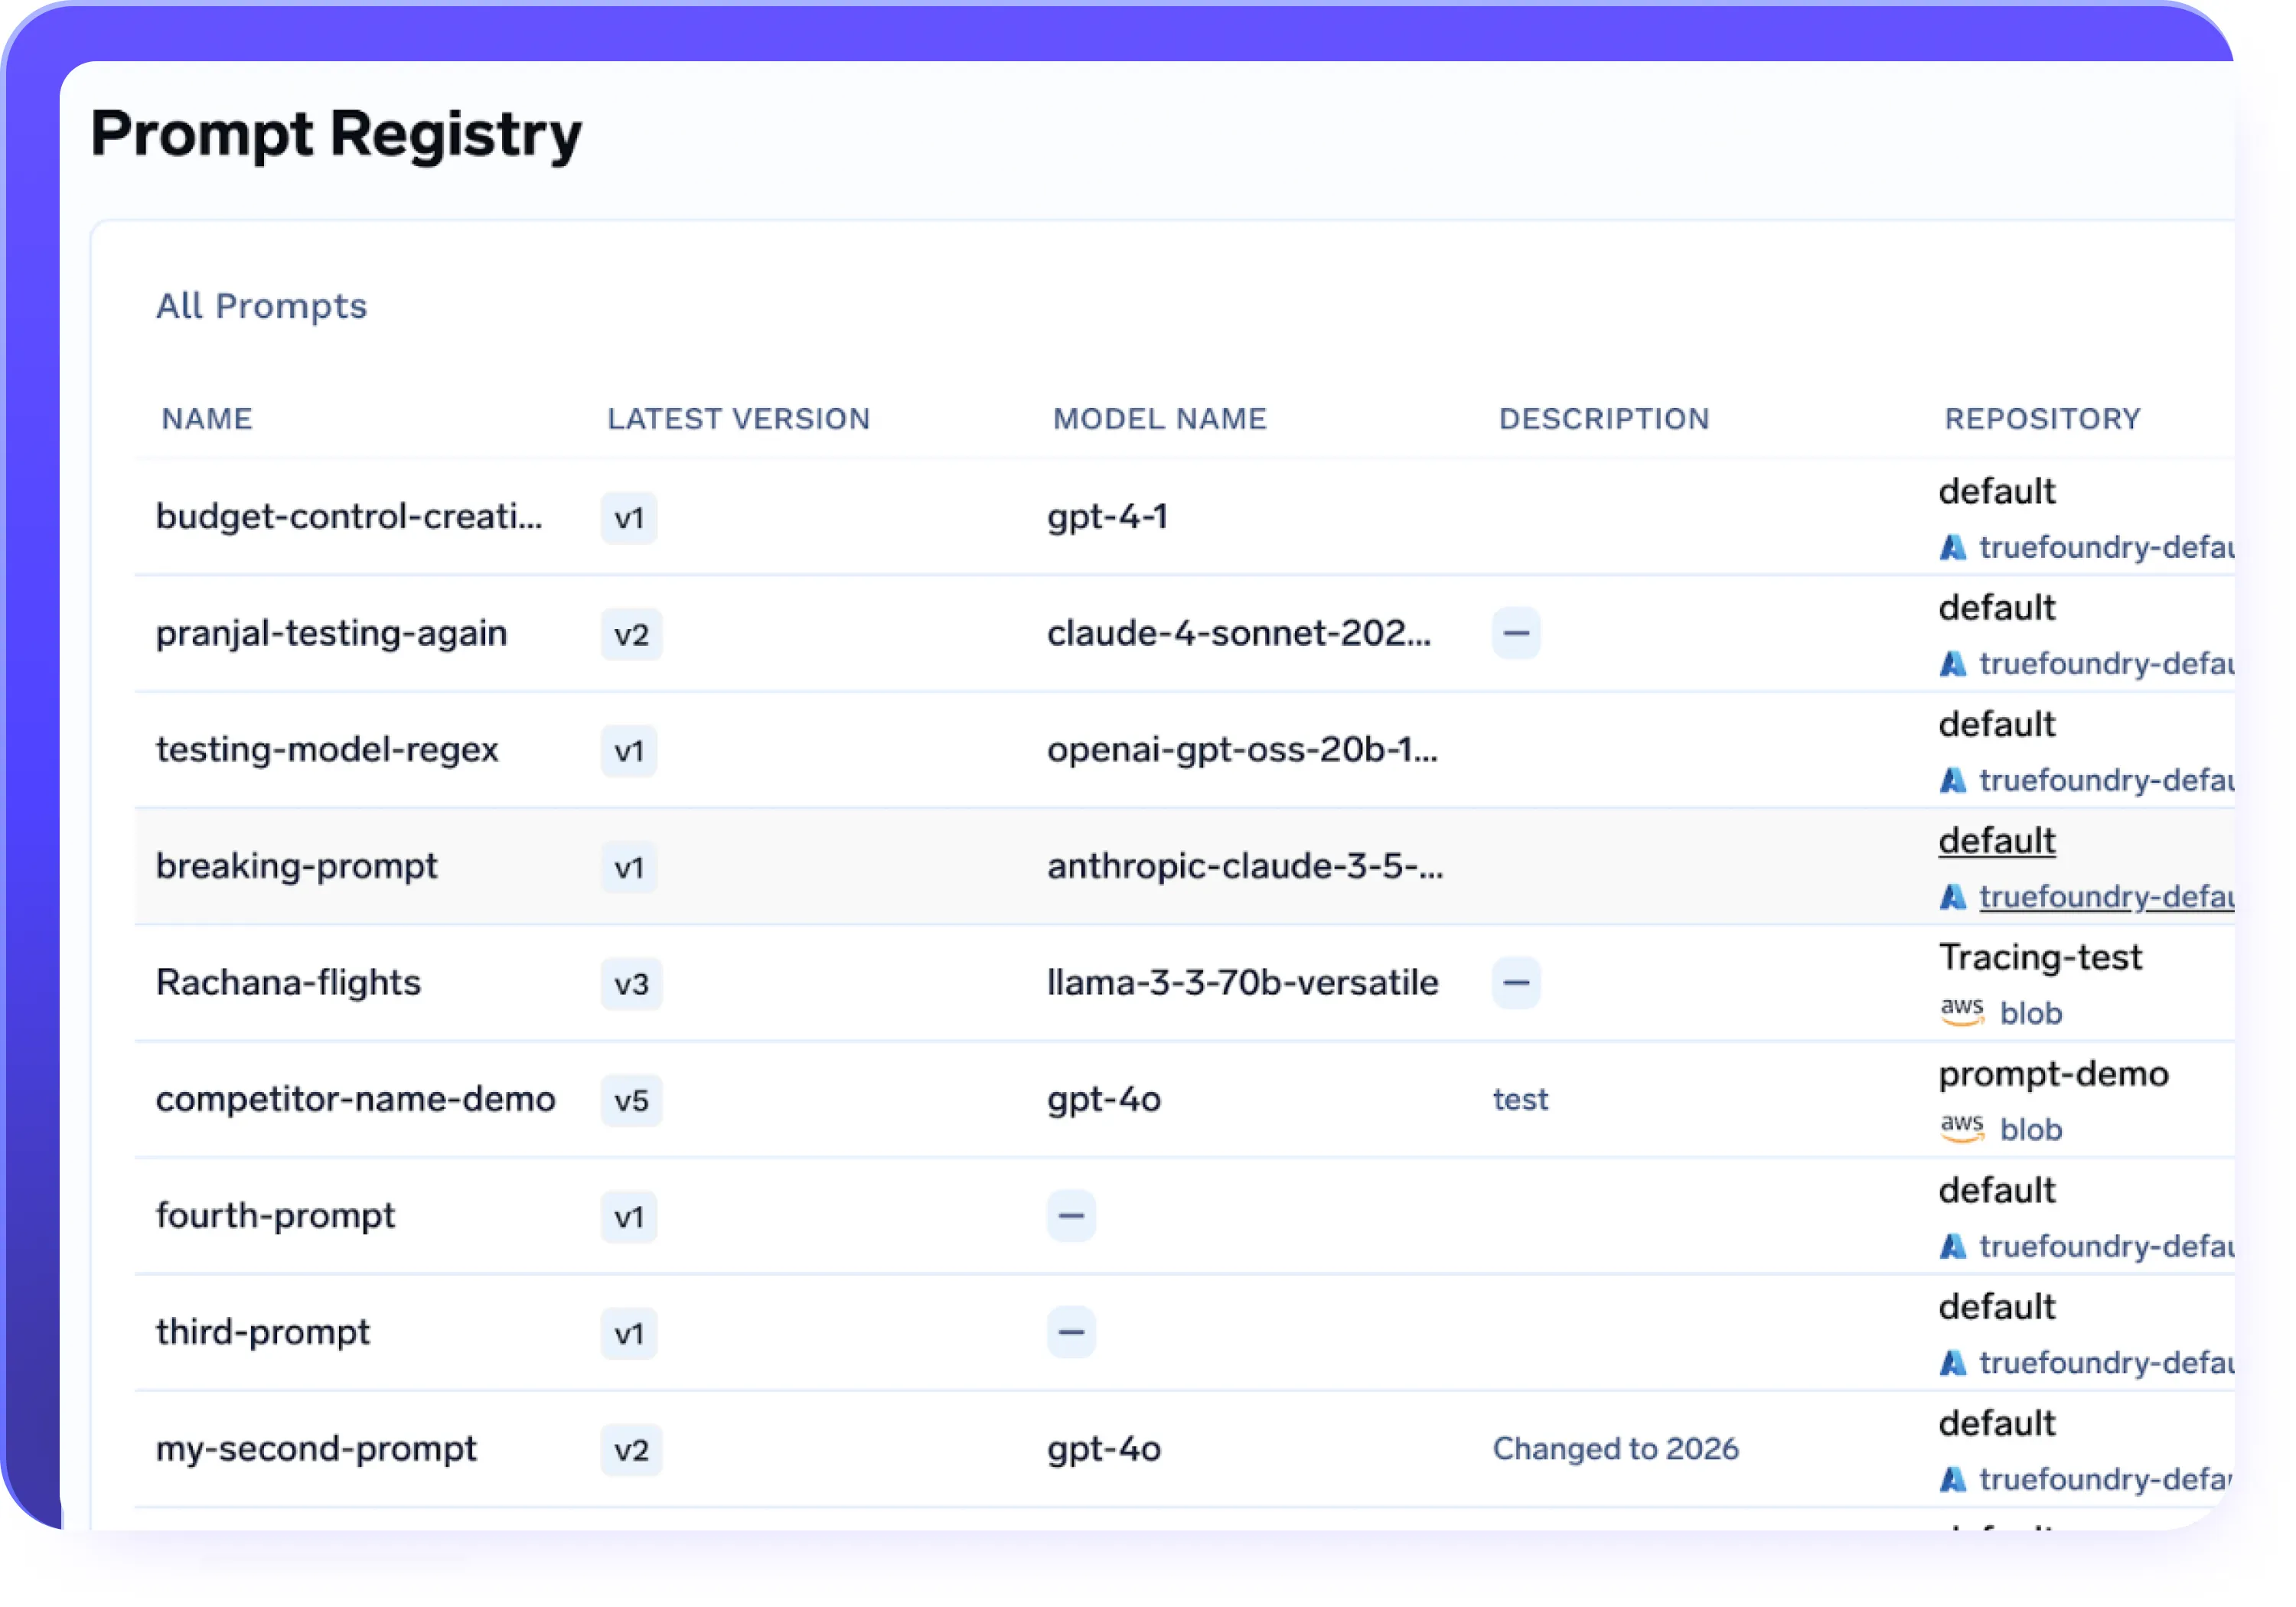
Task: Click the test description for competitor-name-demo
Action: click(x=1520, y=1099)
